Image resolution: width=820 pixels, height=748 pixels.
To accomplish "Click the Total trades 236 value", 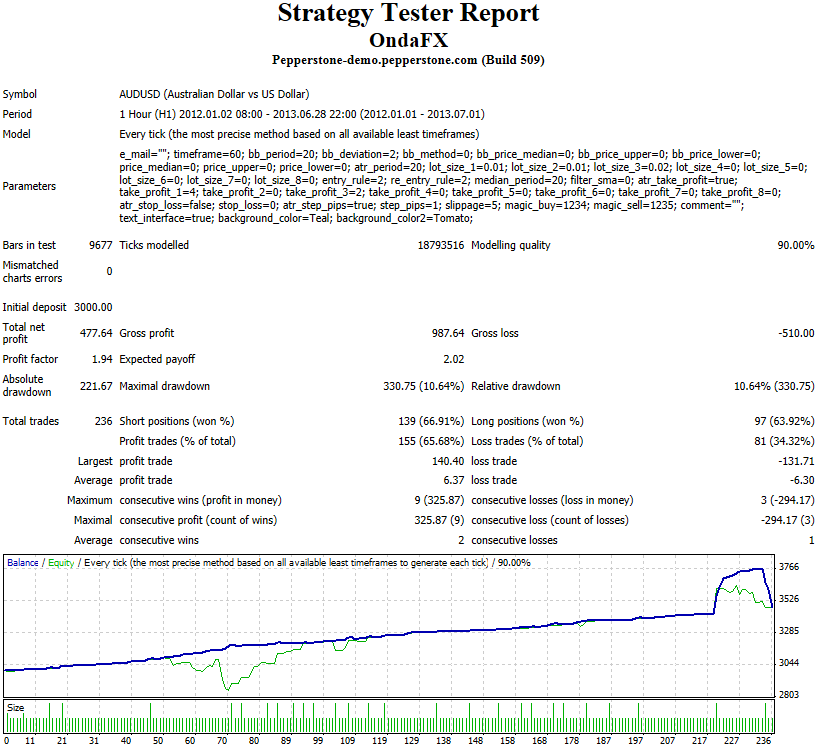I will 103,422.
